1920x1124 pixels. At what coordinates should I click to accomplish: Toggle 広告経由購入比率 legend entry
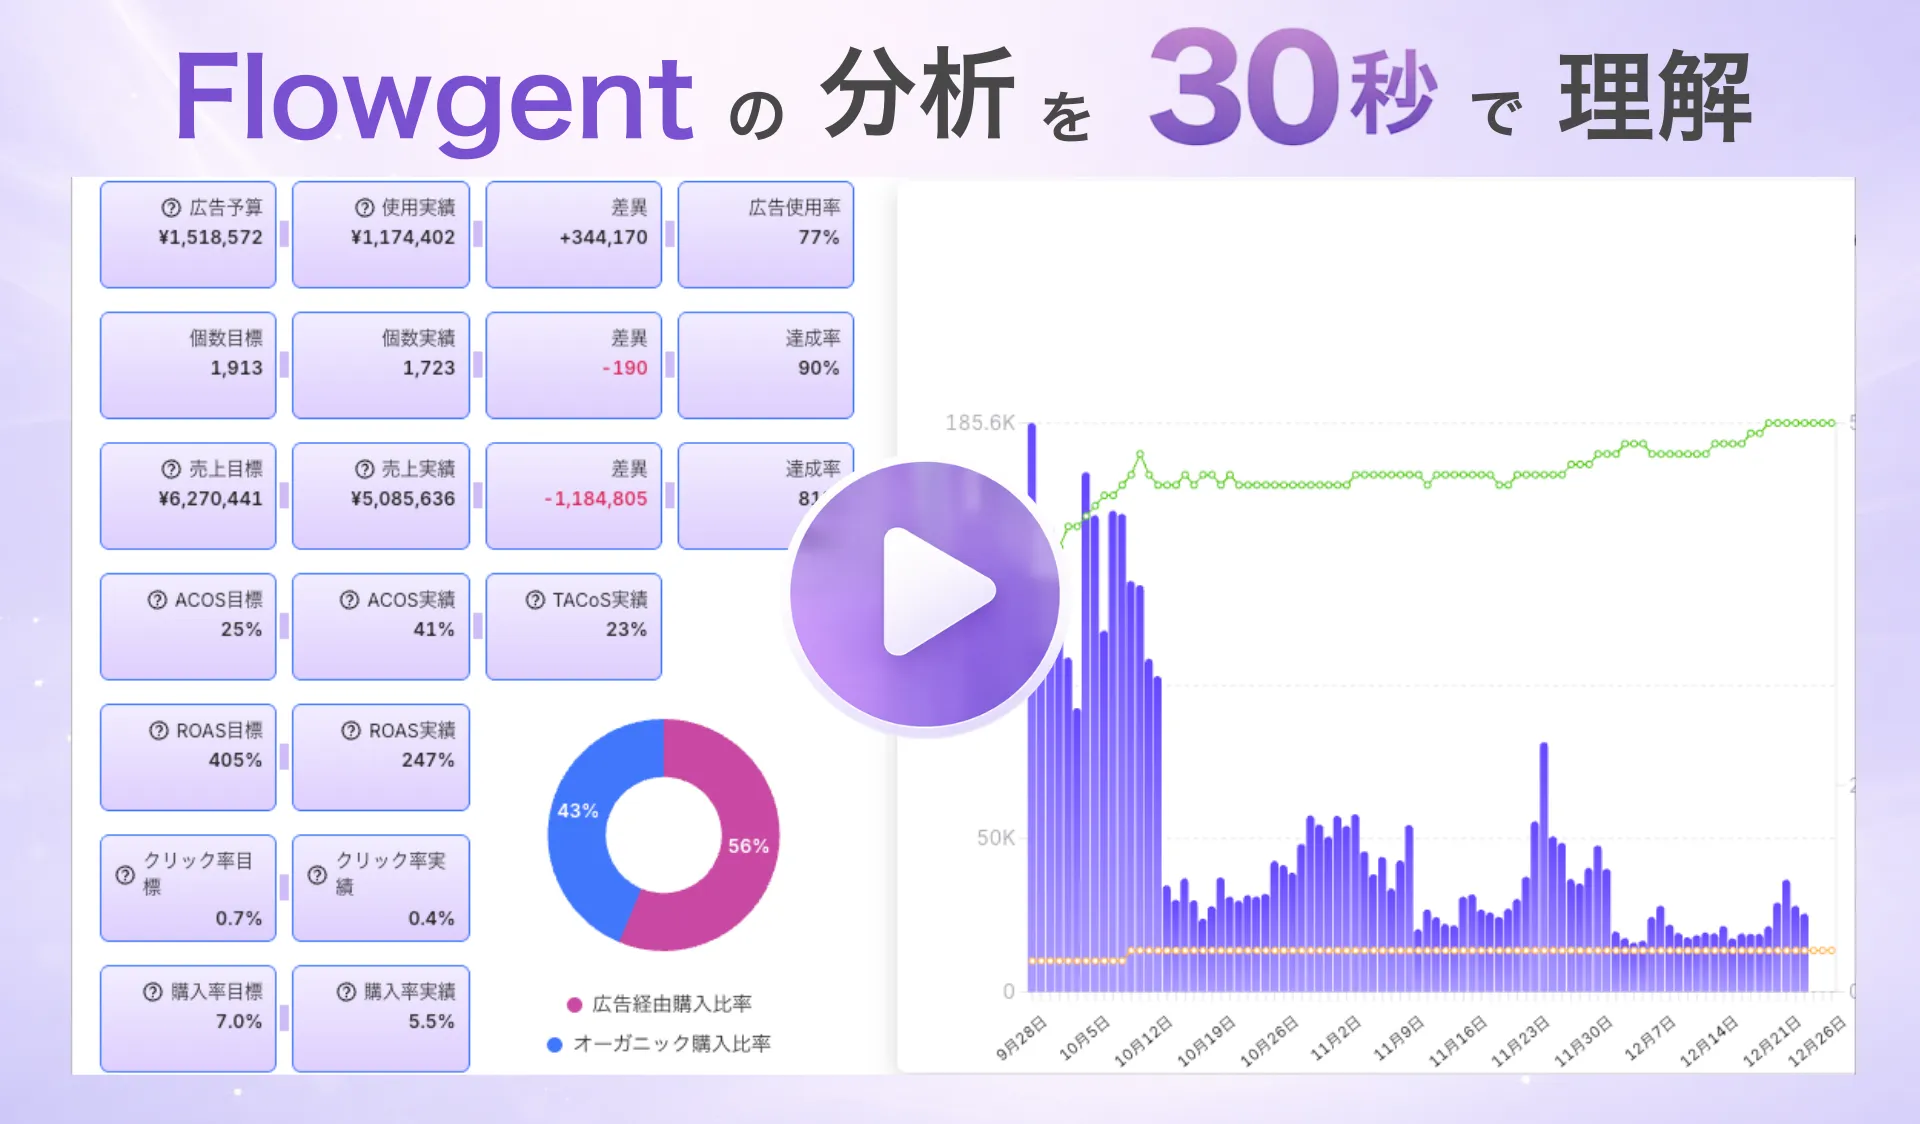(x=660, y=1004)
